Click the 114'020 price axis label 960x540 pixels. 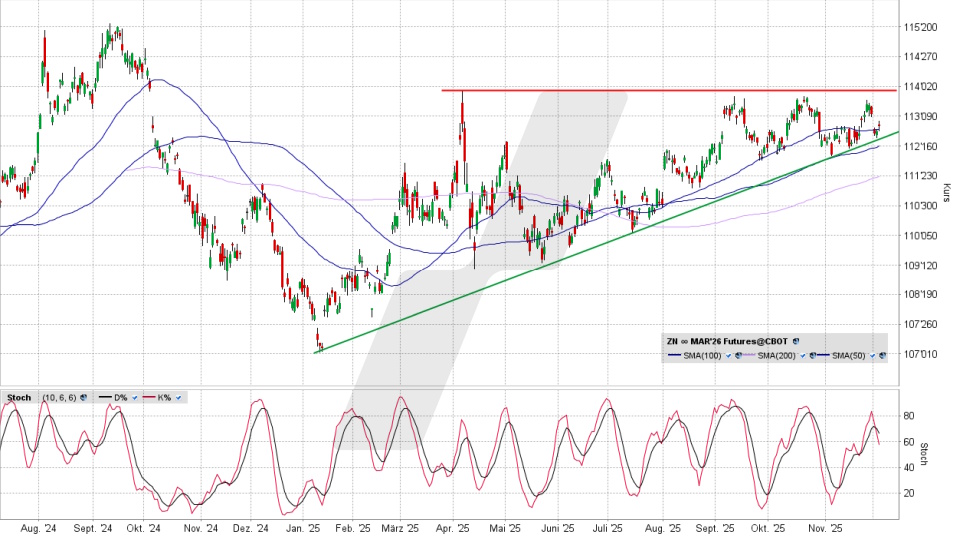920,86
